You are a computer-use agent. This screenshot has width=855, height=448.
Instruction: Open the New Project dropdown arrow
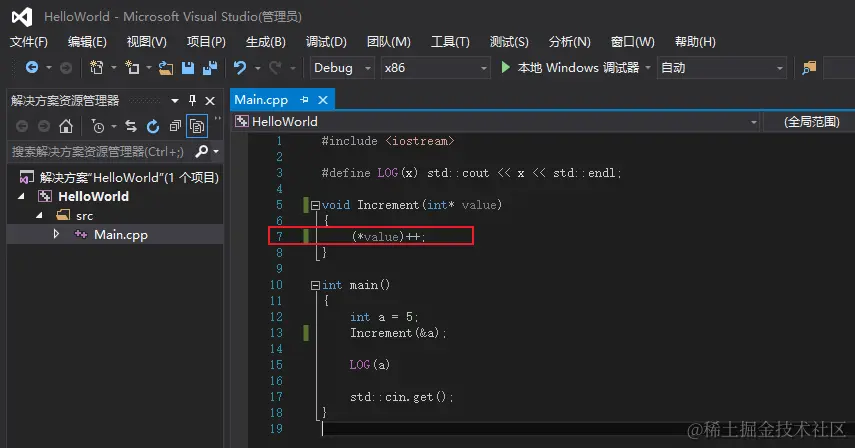113,68
